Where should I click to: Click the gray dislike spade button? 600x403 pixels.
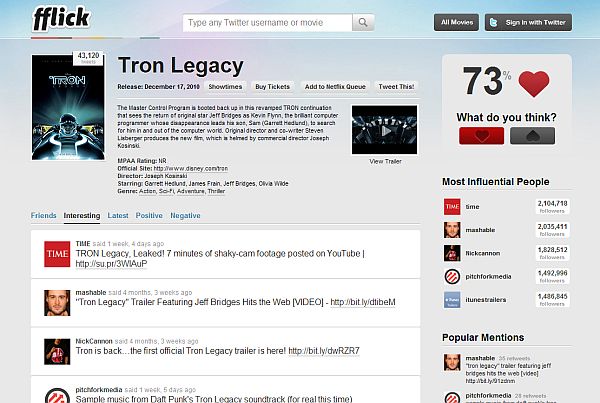tap(532, 136)
